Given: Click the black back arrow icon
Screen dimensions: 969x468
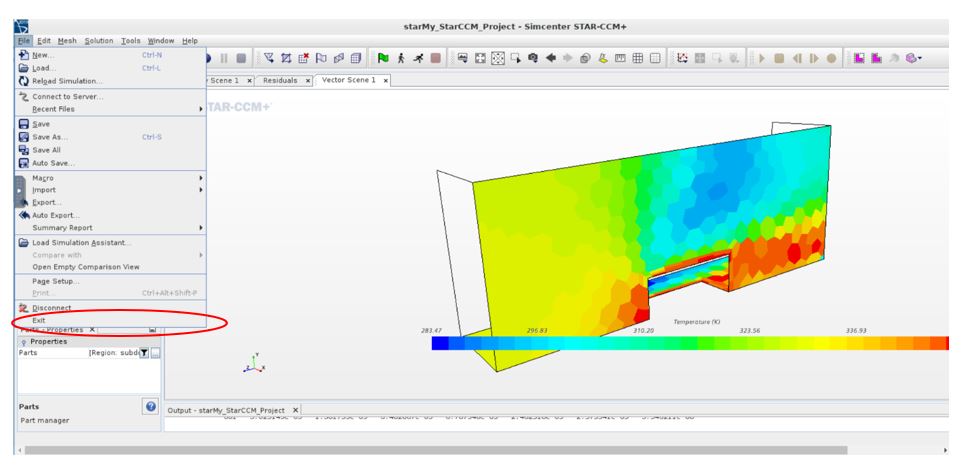Looking at the screenshot, I should pos(551,58).
